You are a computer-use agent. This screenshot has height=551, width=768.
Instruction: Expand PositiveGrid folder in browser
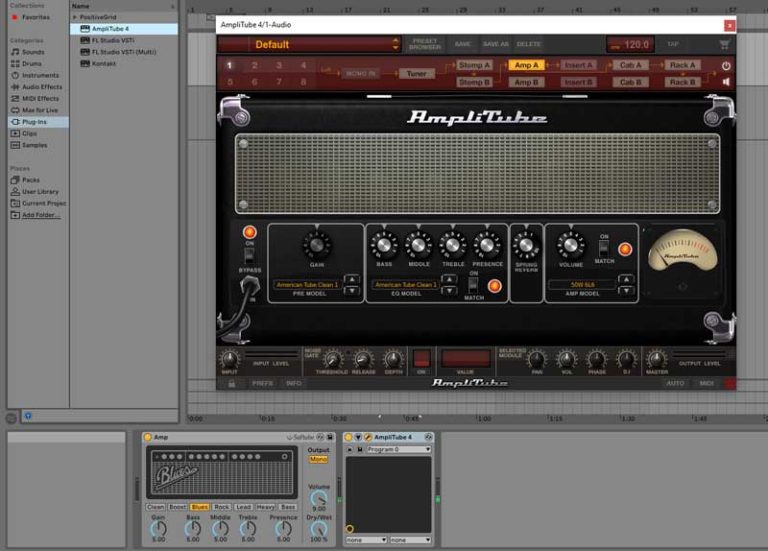coord(75,17)
